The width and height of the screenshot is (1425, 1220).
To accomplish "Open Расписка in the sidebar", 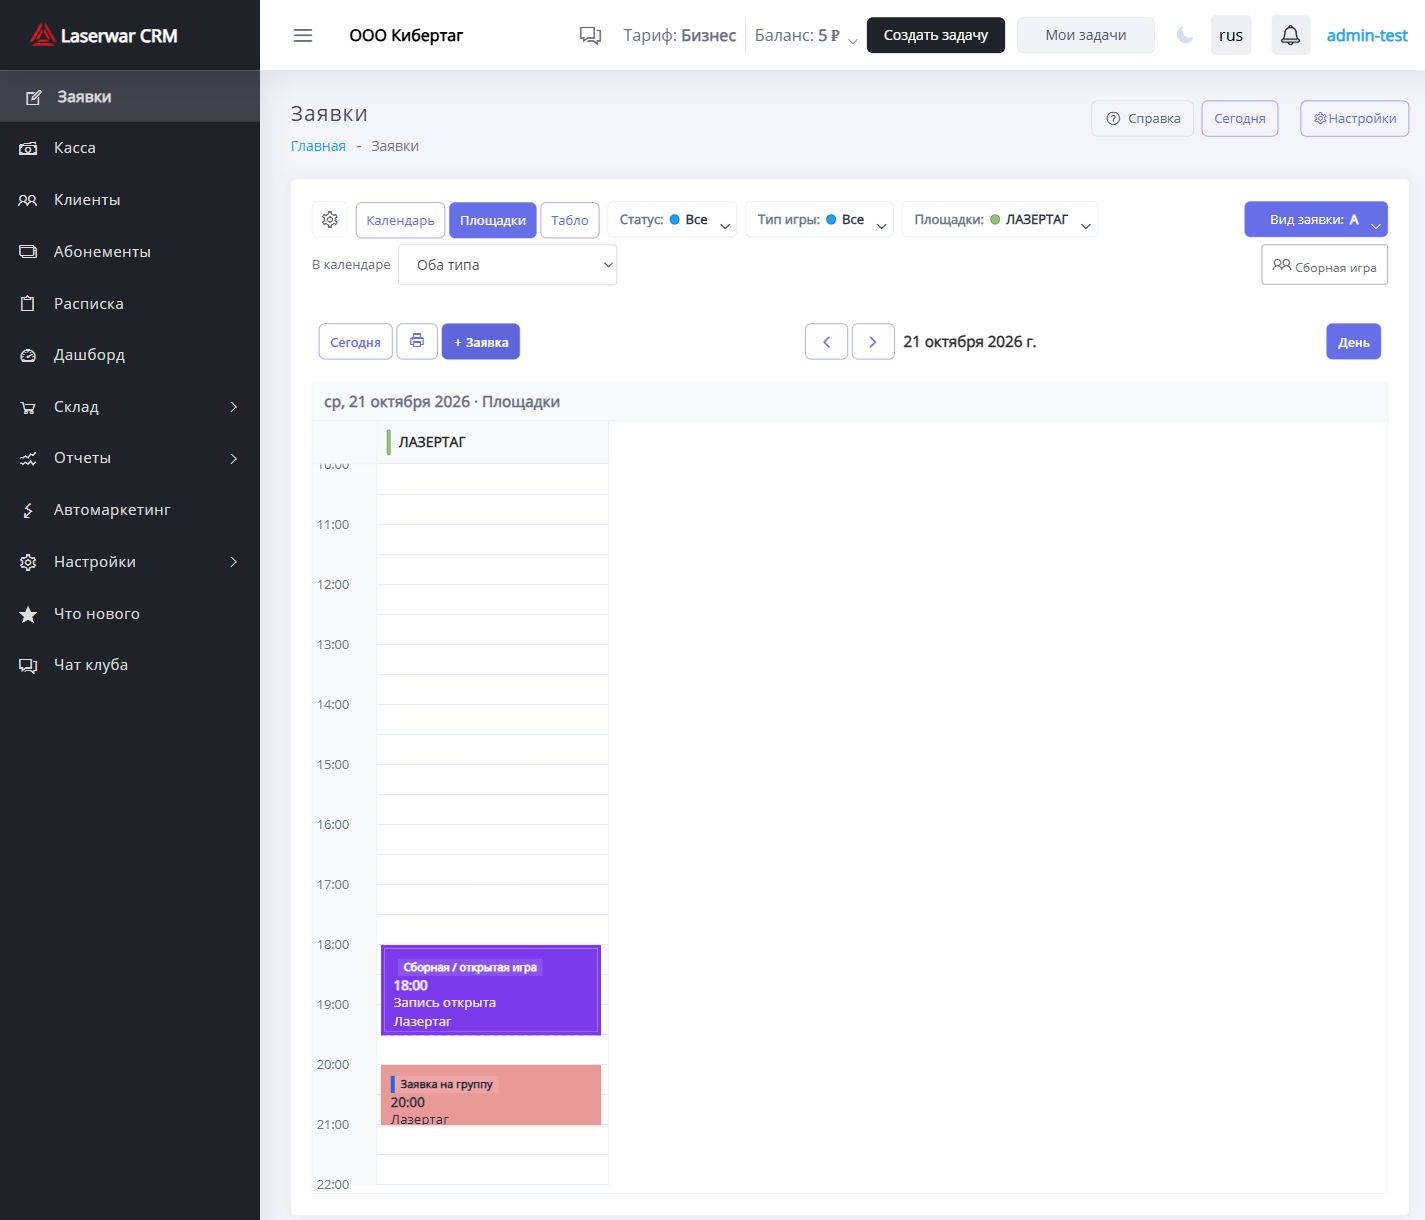I will [x=130, y=304].
